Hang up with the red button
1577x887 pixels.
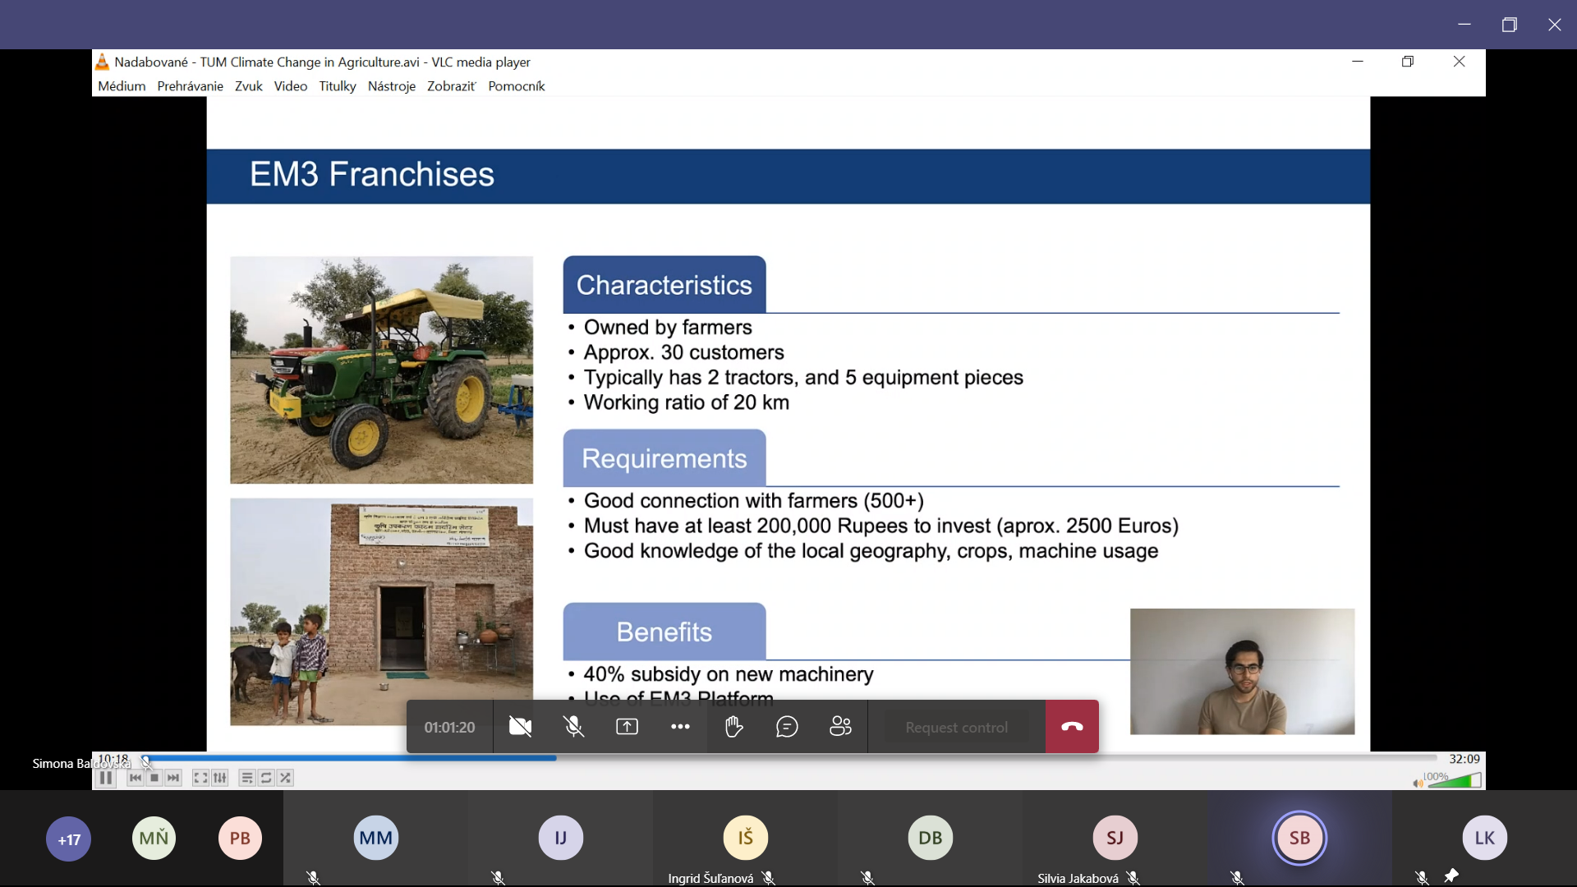[1072, 727]
